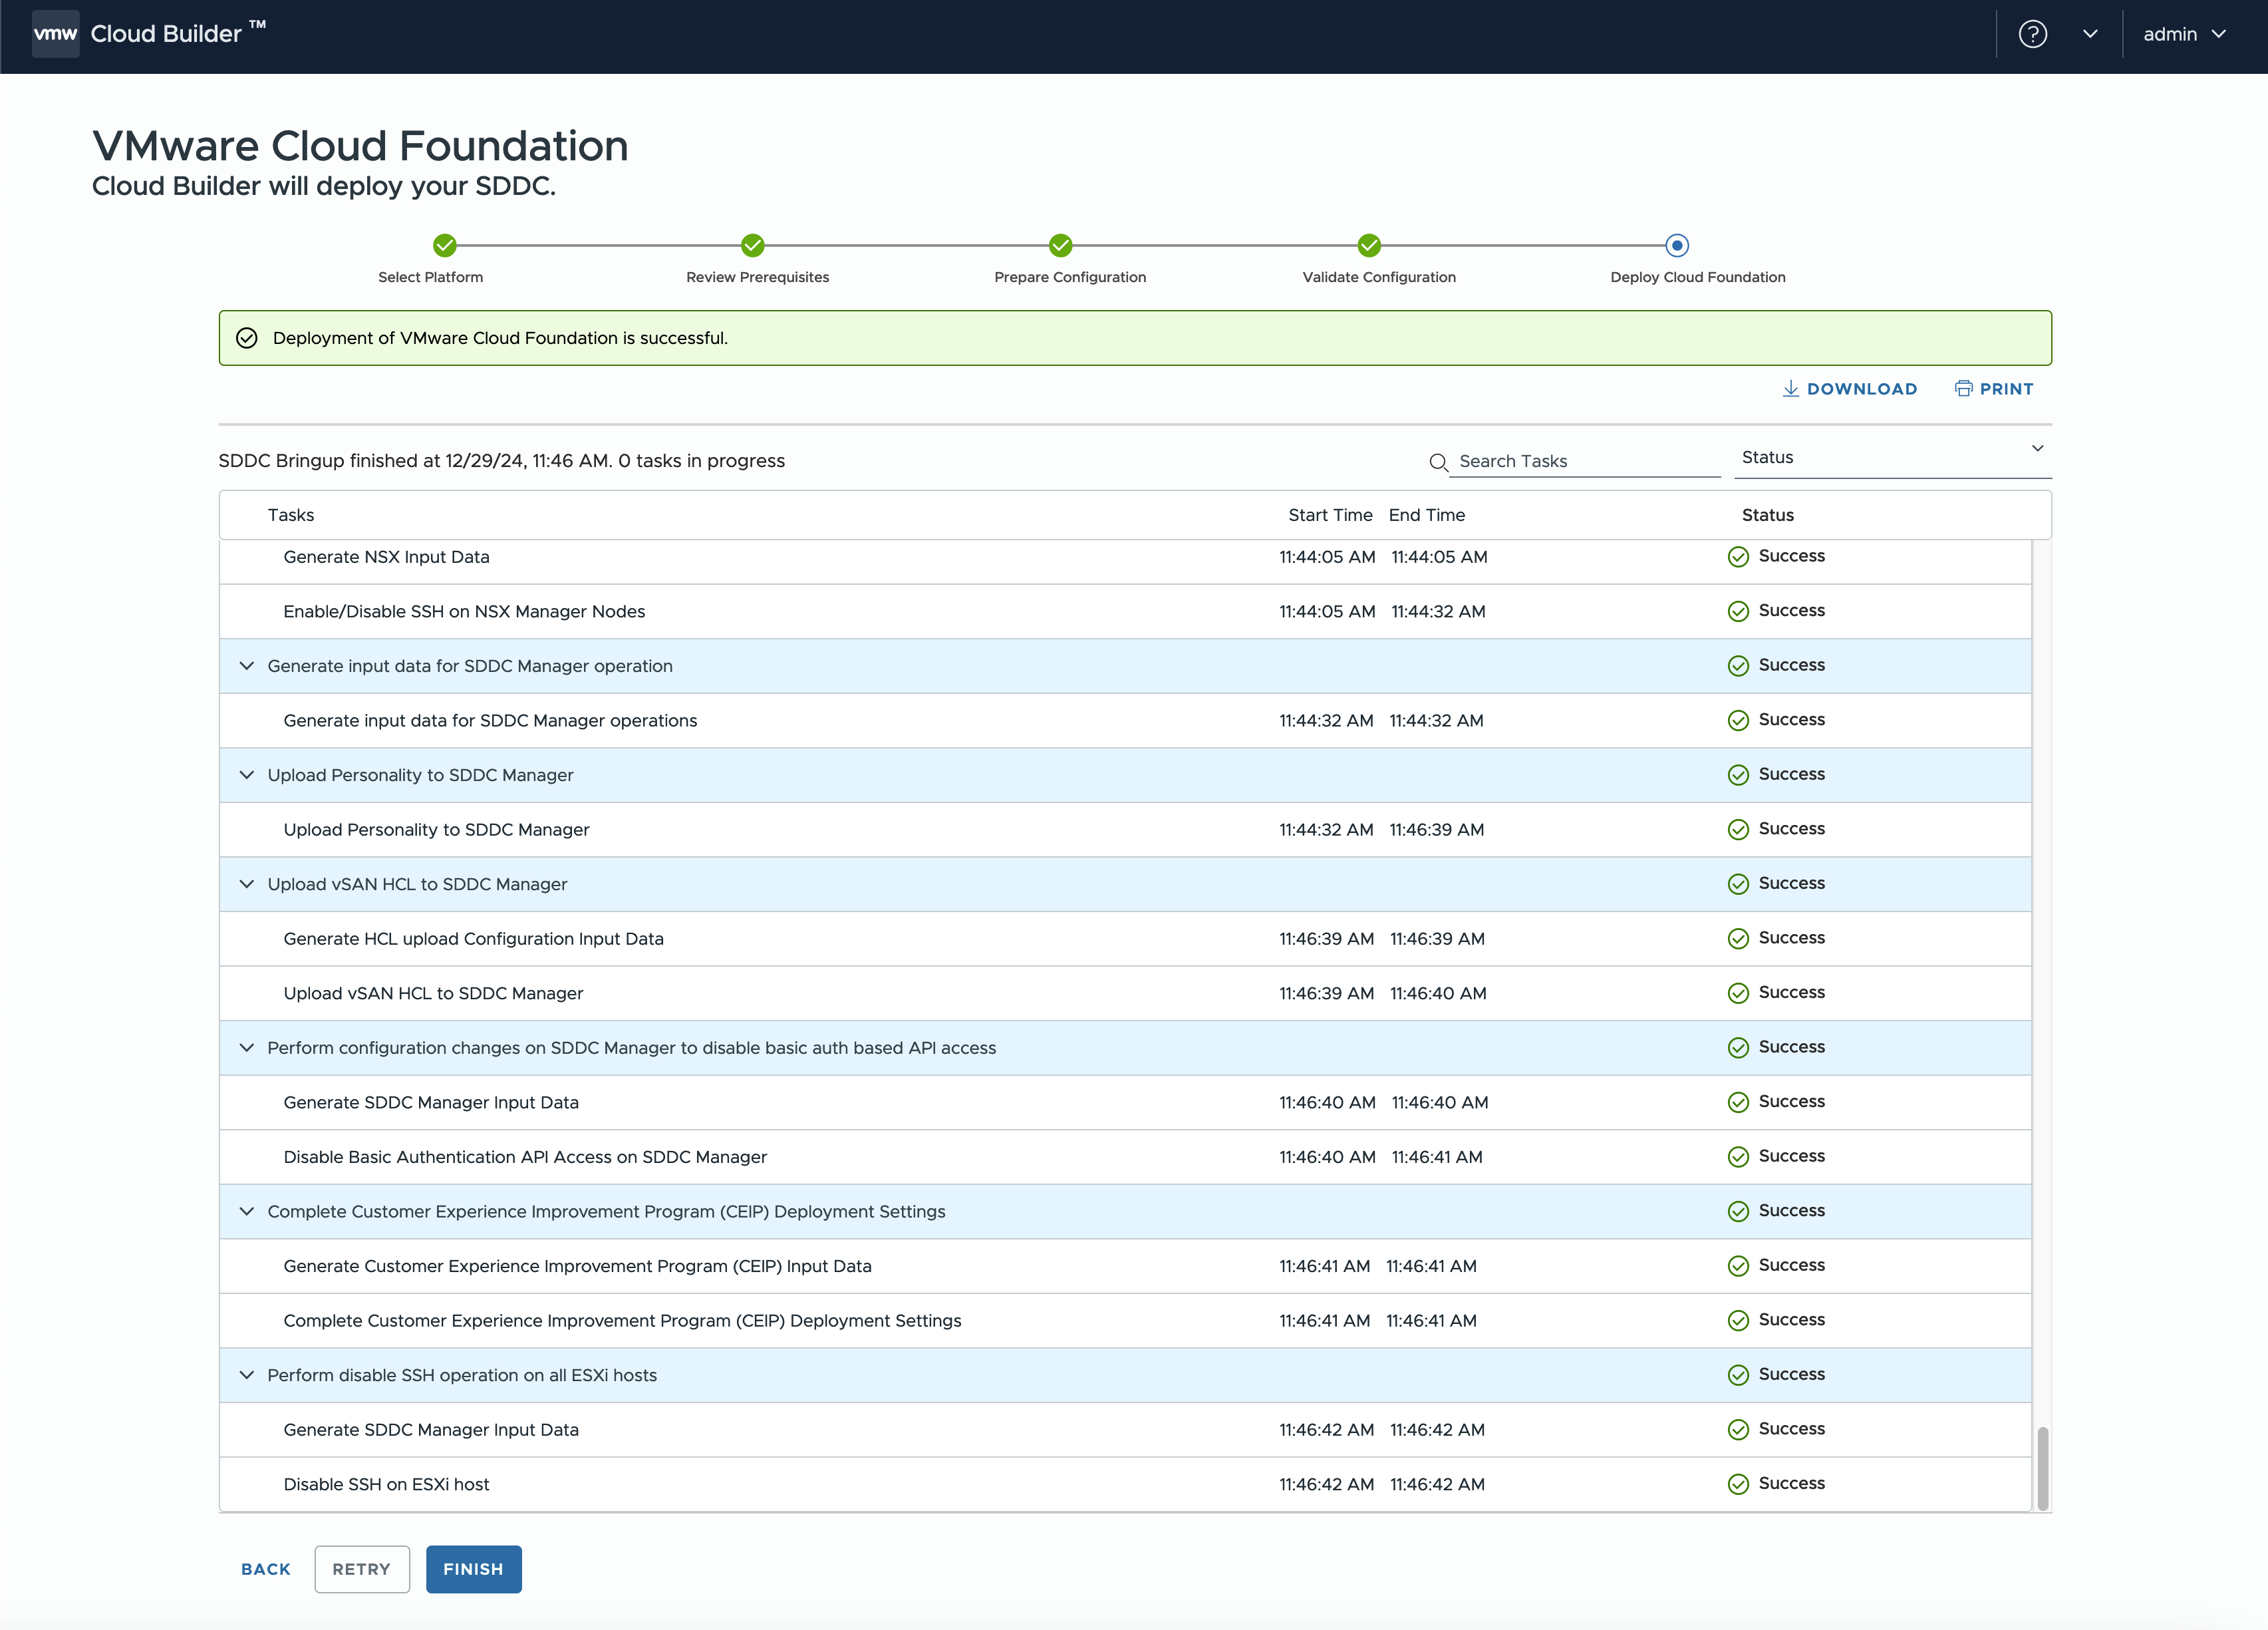Select the Select Platform step checkmark
2268x1630 pixels.
tap(445, 245)
